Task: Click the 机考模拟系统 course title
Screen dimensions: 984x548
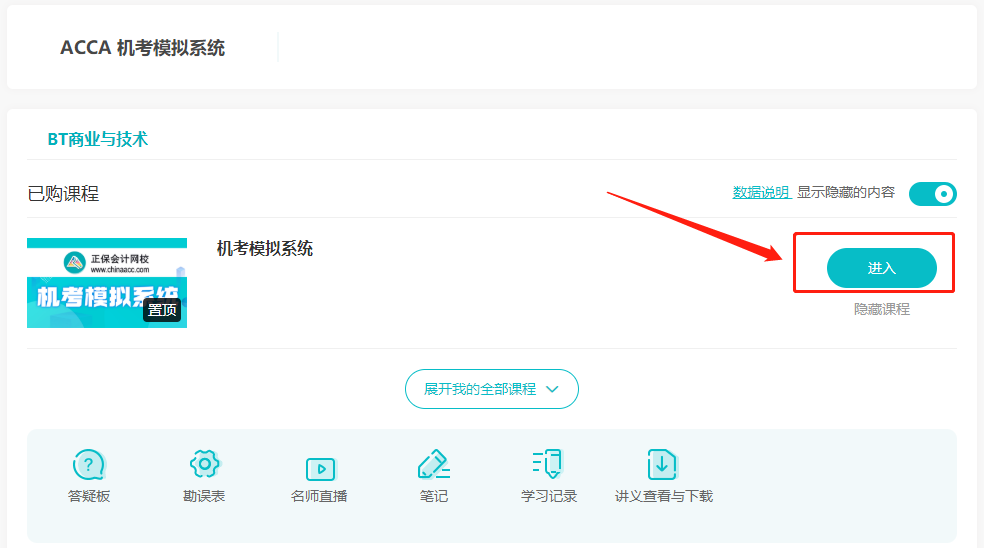Action: pos(265,249)
